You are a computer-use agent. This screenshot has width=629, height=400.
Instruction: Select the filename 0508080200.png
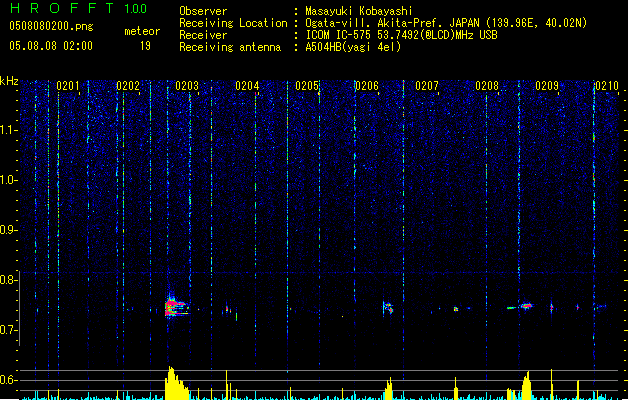click(x=51, y=26)
